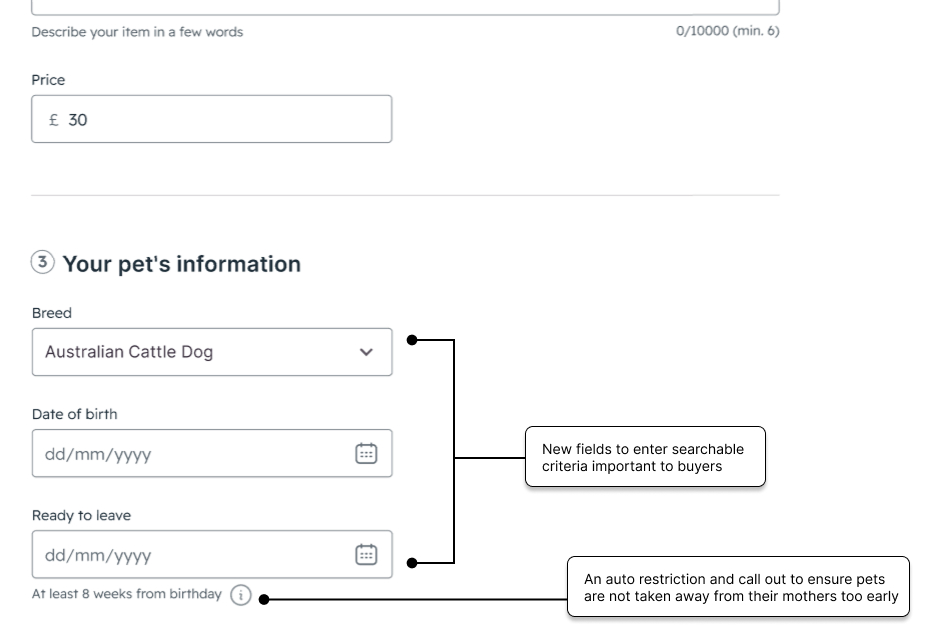Screen dimensions: 936x638
Task: Click the "Your pet's information" heading
Action: click(x=181, y=264)
